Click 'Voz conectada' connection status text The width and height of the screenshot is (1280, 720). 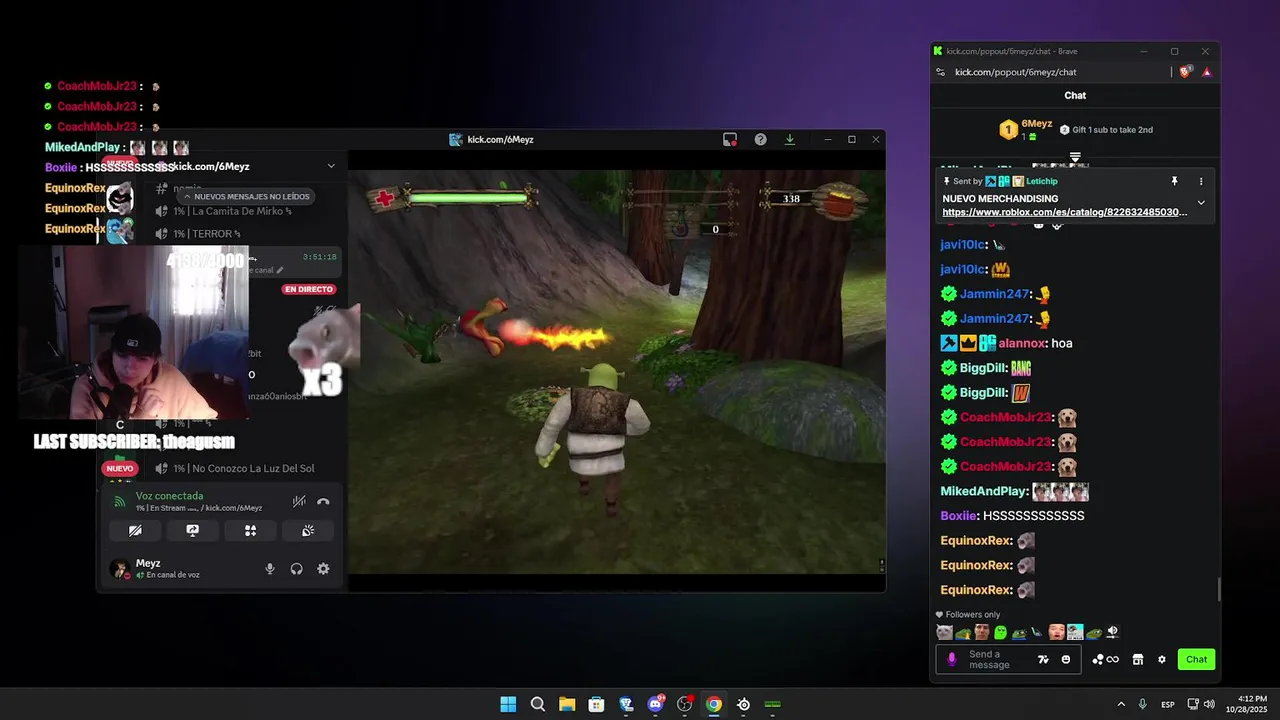(x=169, y=496)
